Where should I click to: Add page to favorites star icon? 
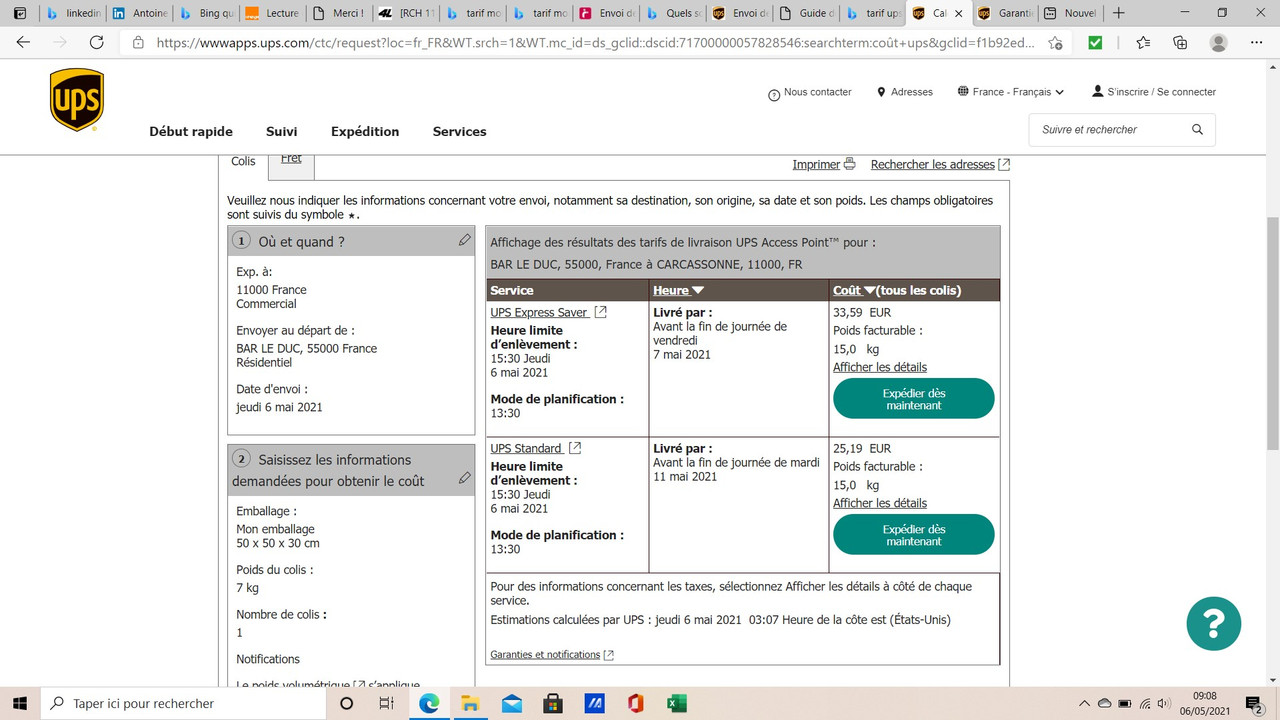[1055, 43]
